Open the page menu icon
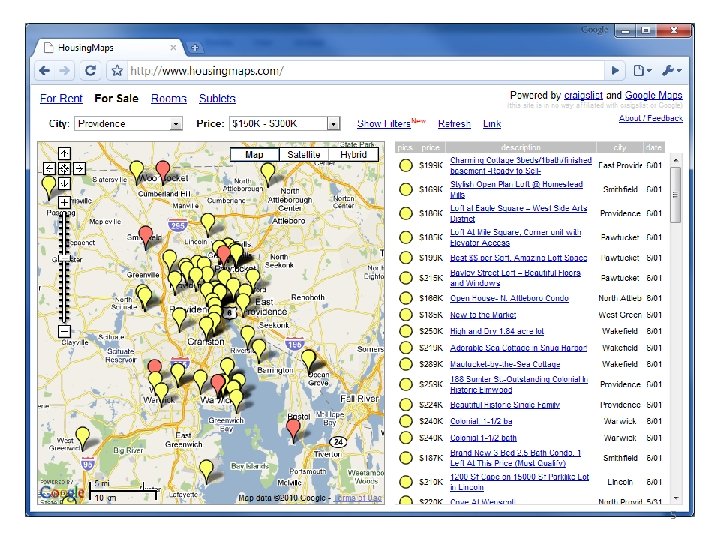 point(642,71)
